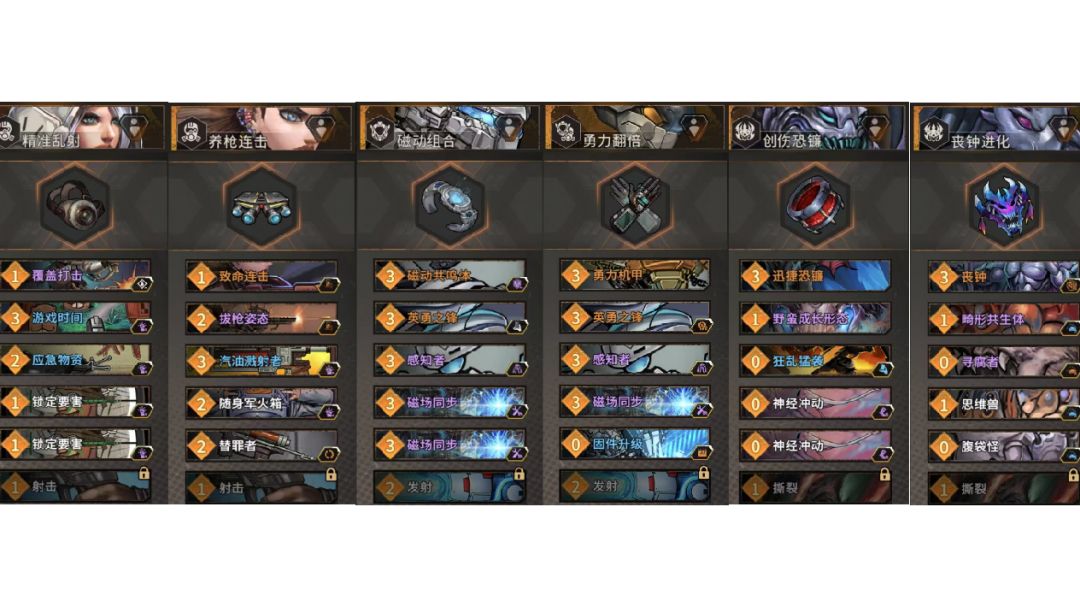
Task: Select the 游戏时间 card
Action: [x=76, y=318]
